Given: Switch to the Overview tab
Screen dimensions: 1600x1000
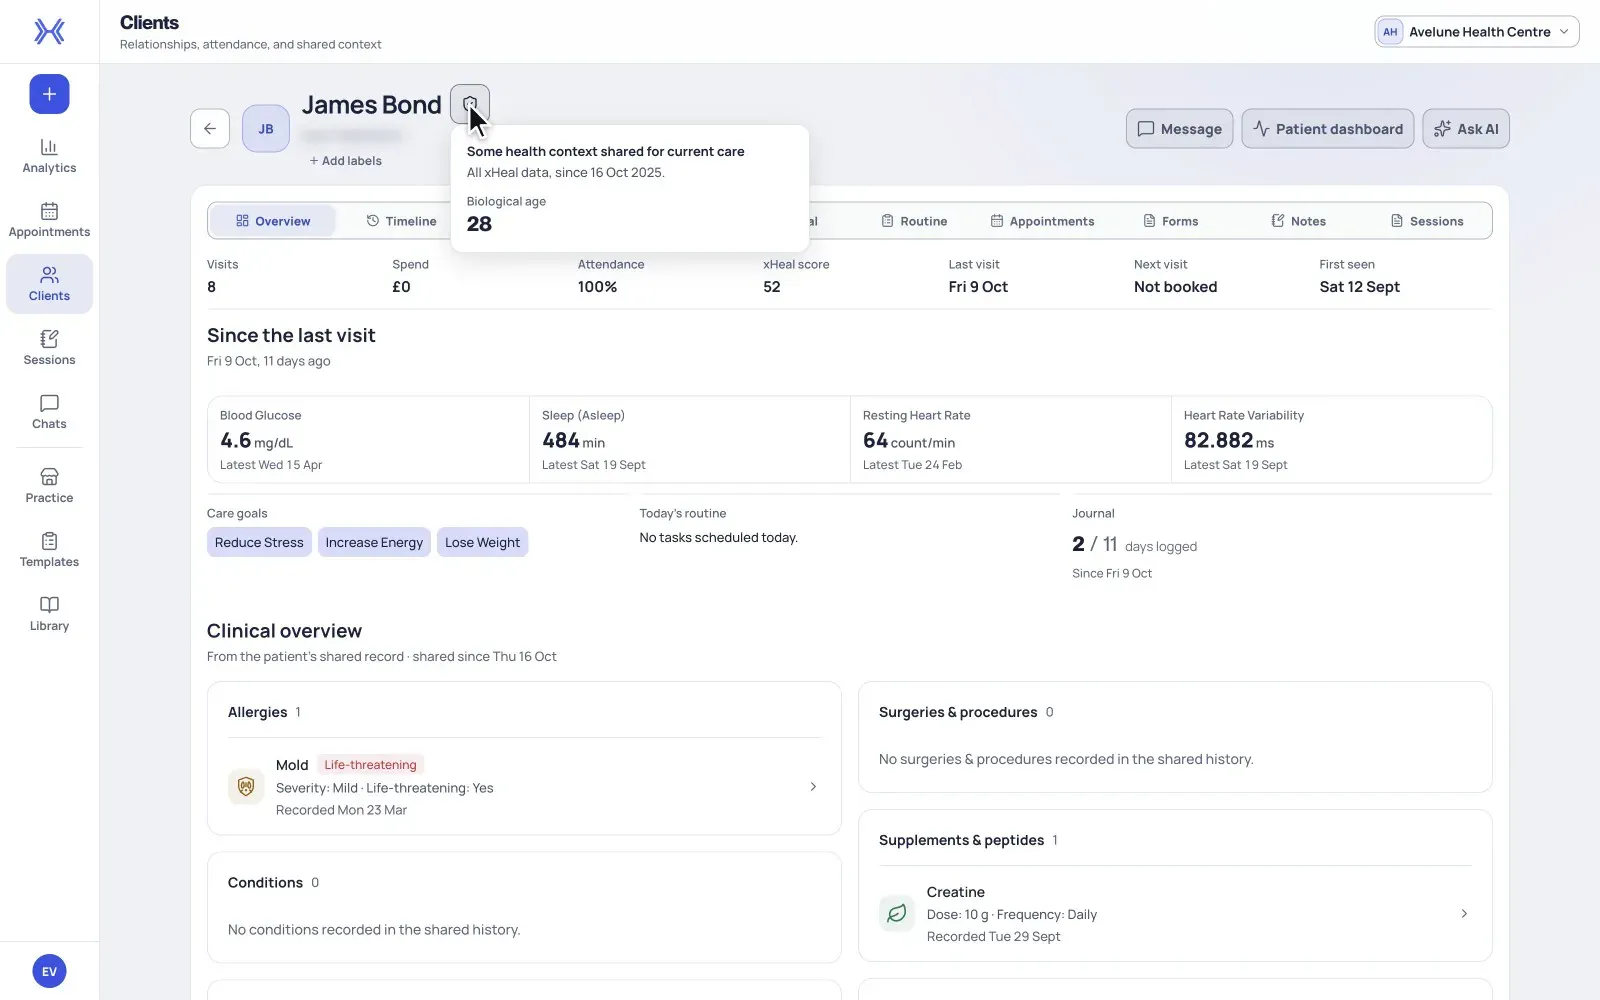Looking at the screenshot, I should click(x=273, y=221).
